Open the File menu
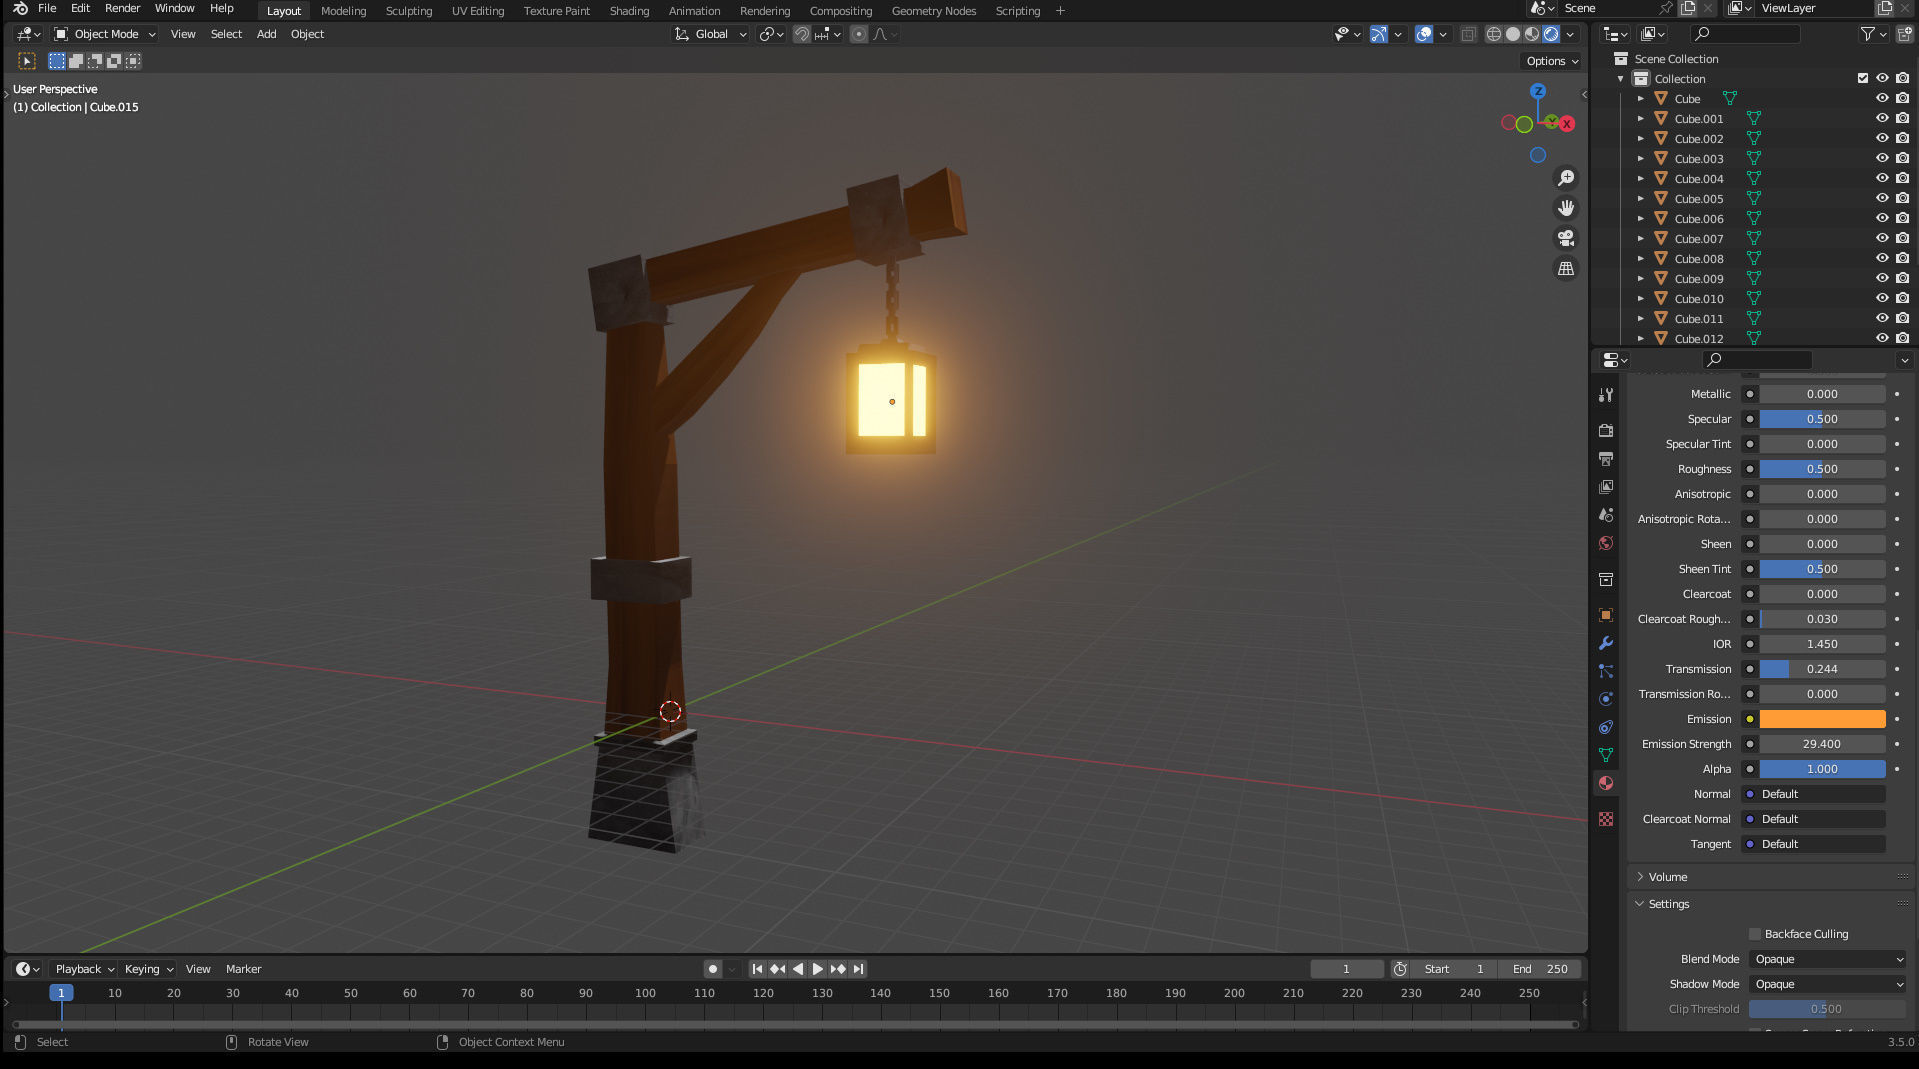1919x1069 pixels. (x=47, y=8)
